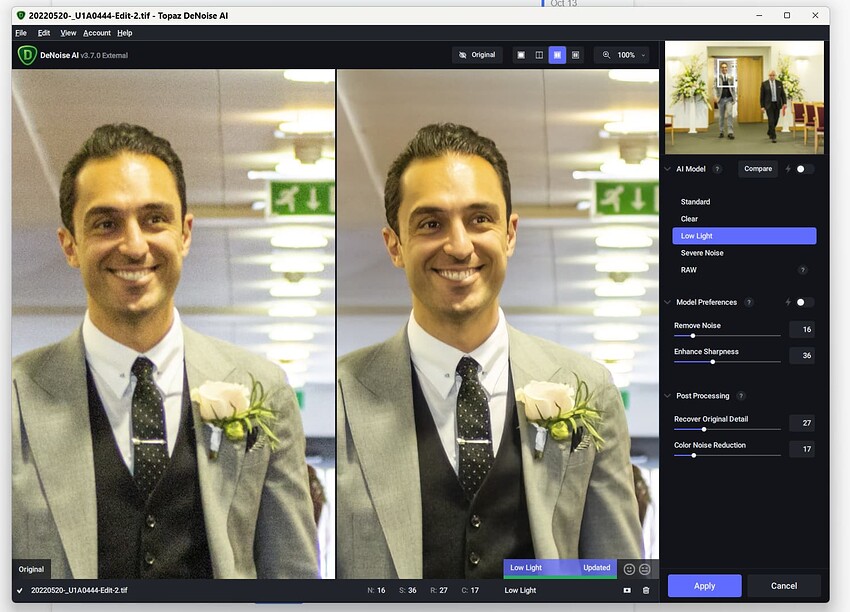
Task: Click the Apply button
Action: [705, 586]
